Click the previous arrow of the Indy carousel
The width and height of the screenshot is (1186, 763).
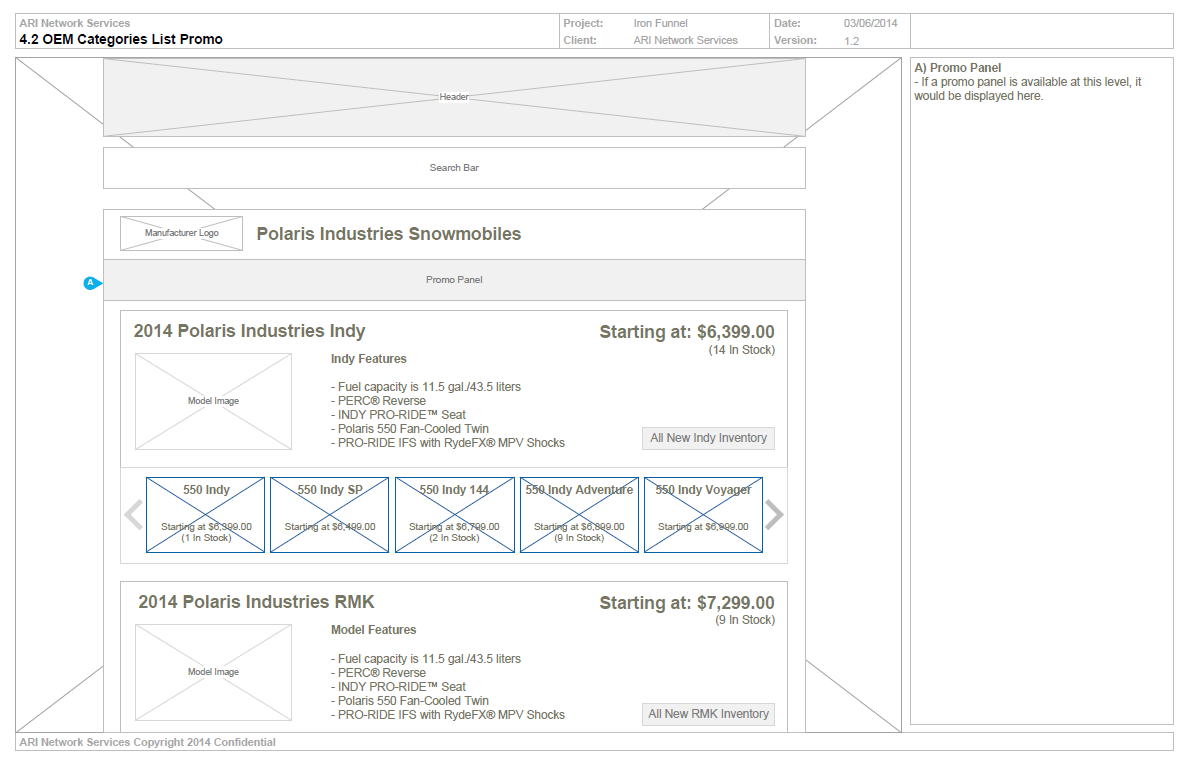[134, 515]
